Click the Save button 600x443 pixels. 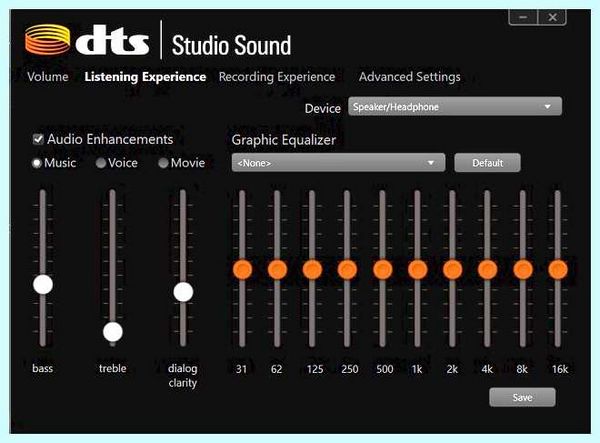(522, 397)
